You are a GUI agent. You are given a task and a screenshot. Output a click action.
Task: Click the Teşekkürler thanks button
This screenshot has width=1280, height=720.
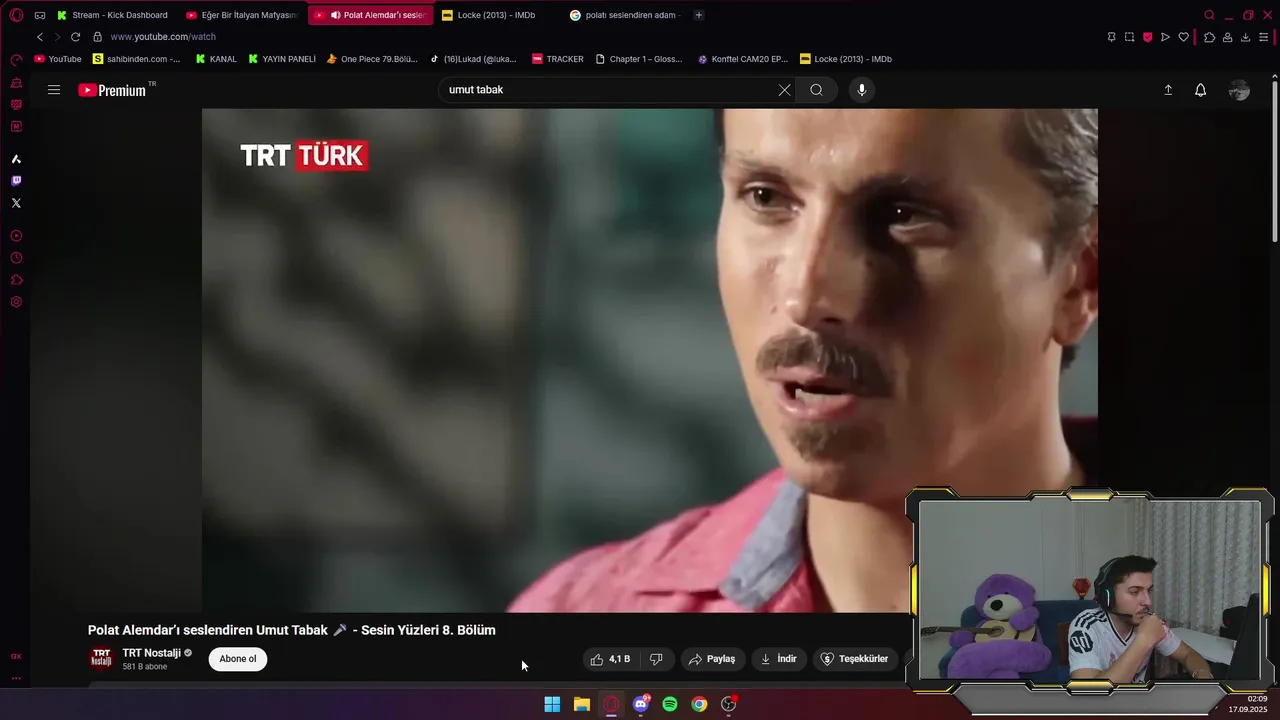(x=855, y=659)
